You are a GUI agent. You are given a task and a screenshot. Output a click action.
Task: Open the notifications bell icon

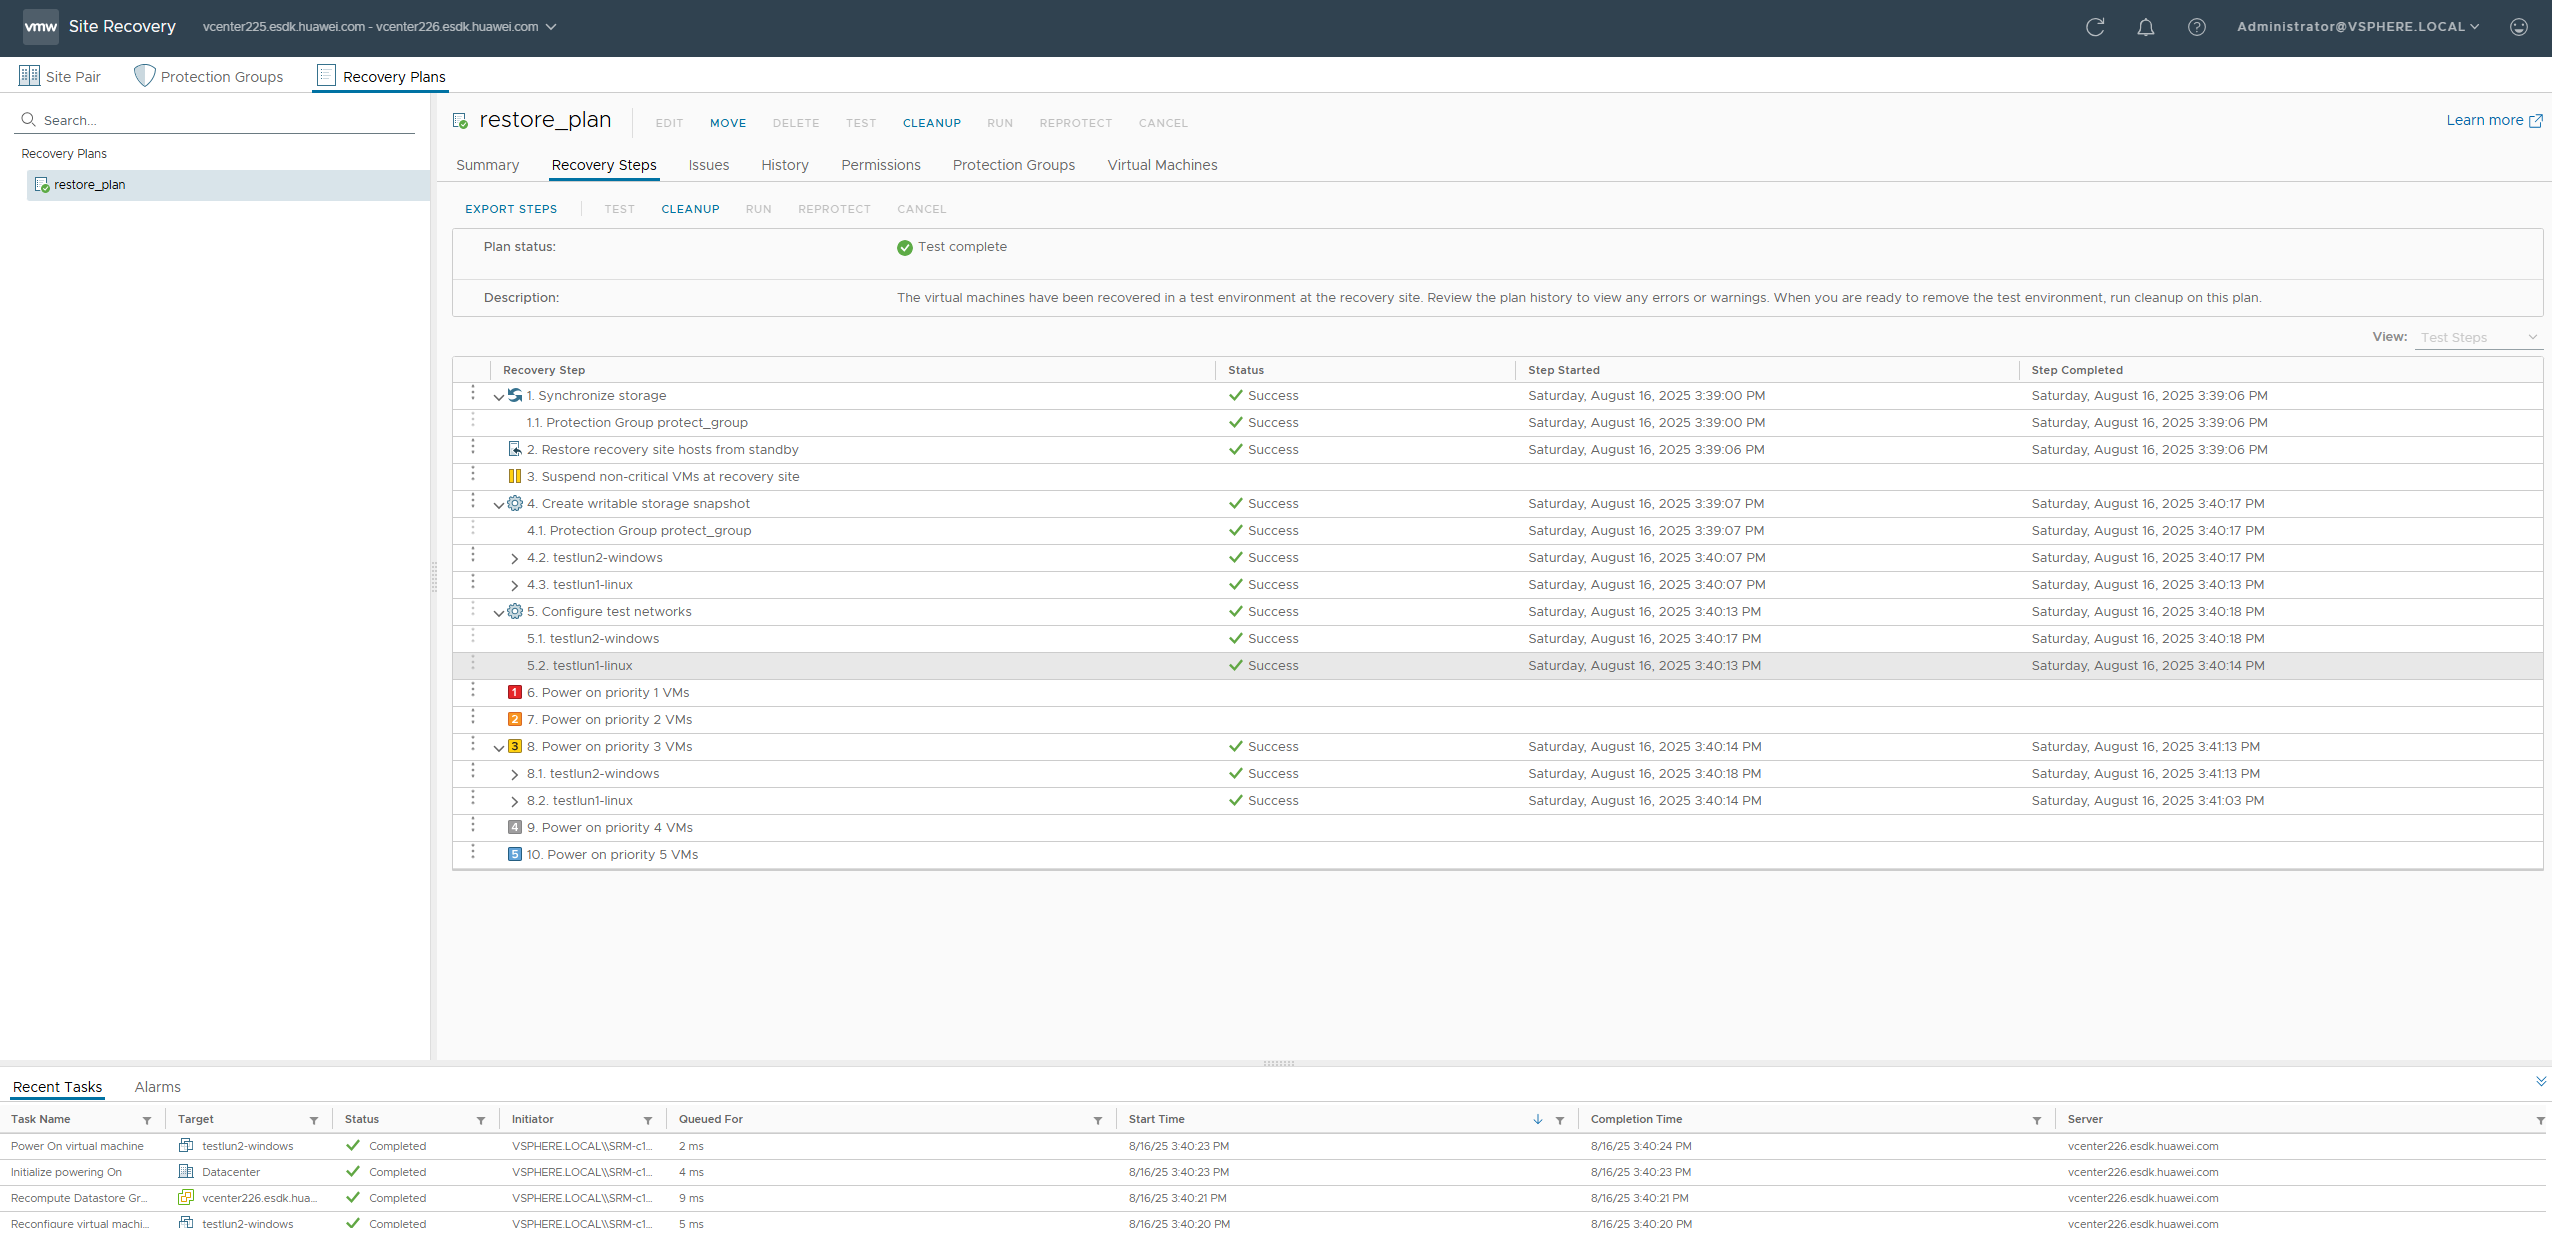2146,27
